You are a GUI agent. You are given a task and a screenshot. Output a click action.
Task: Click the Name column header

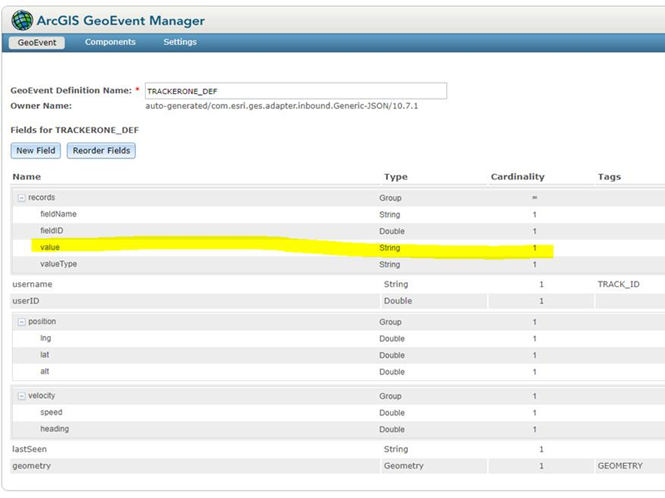click(27, 177)
